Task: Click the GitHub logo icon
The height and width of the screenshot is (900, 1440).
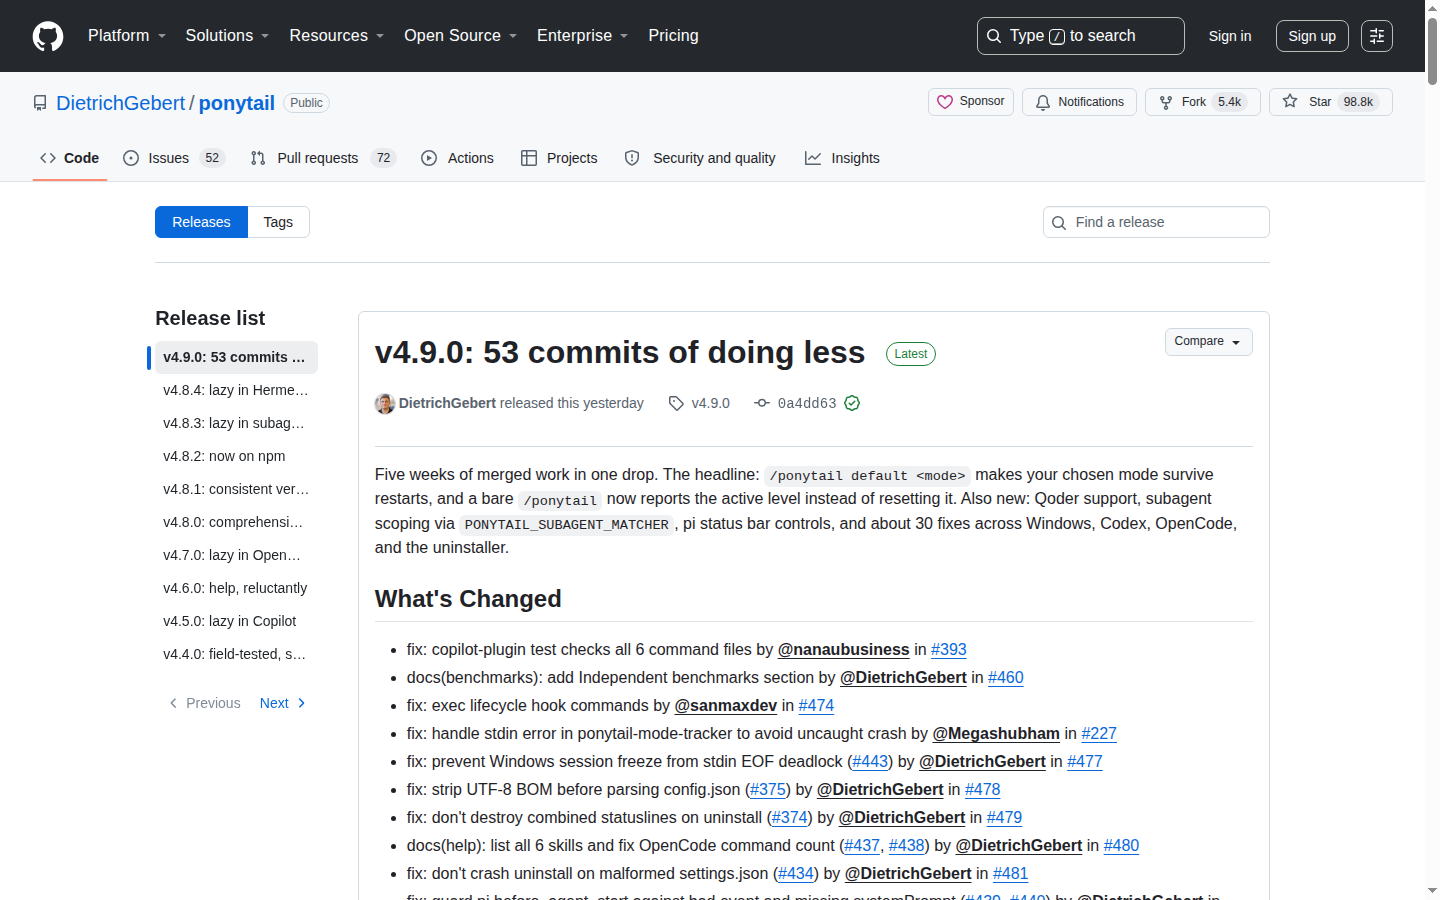Action: point(48,36)
